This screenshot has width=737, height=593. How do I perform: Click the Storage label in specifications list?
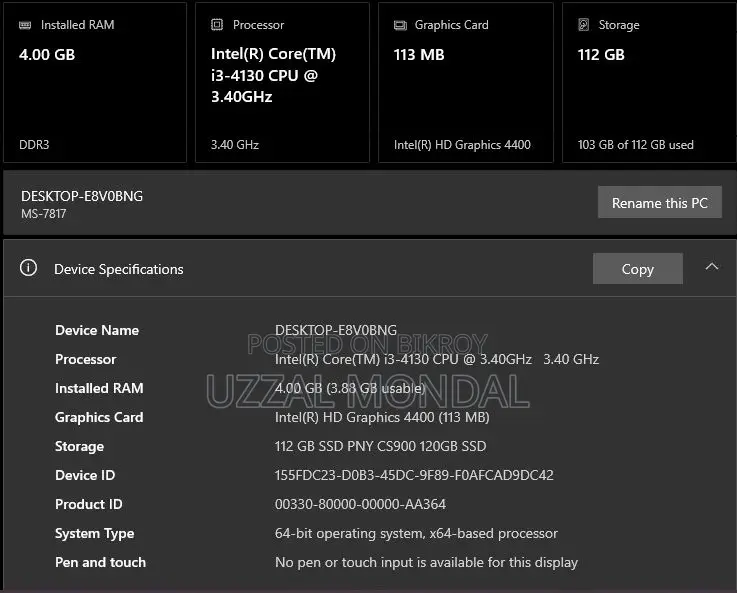point(79,446)
